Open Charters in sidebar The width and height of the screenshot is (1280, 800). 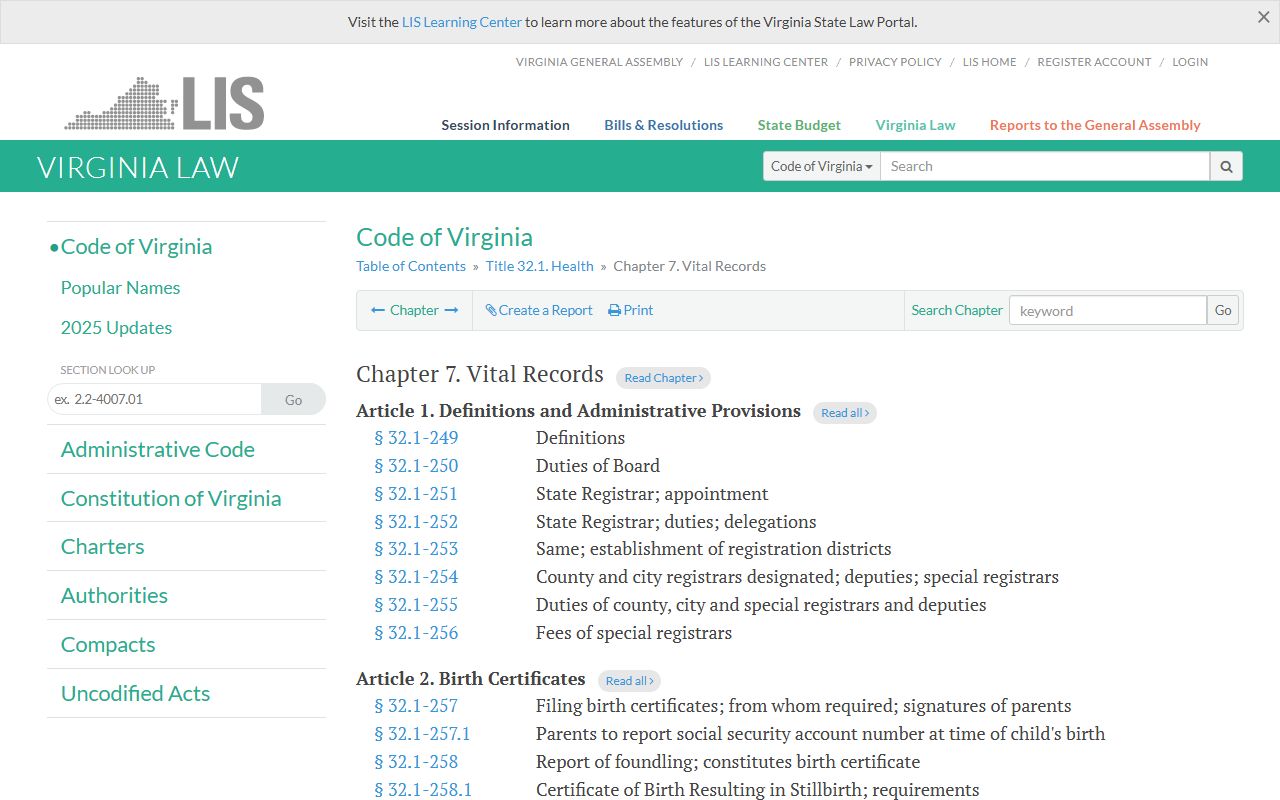point(102,546)
